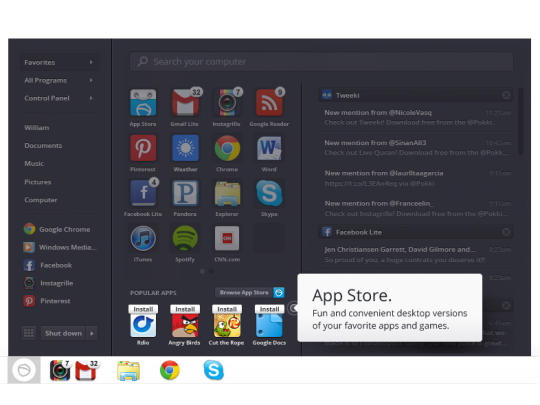Open the Shut down options arrow
The height and width of the screenshot is (405, 540).
[x=92, y=333]
